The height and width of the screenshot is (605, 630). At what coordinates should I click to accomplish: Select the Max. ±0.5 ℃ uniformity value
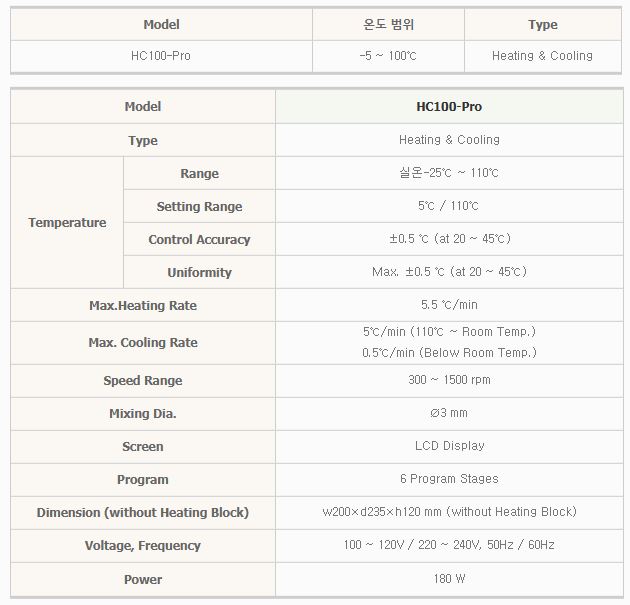click(449, 272)
